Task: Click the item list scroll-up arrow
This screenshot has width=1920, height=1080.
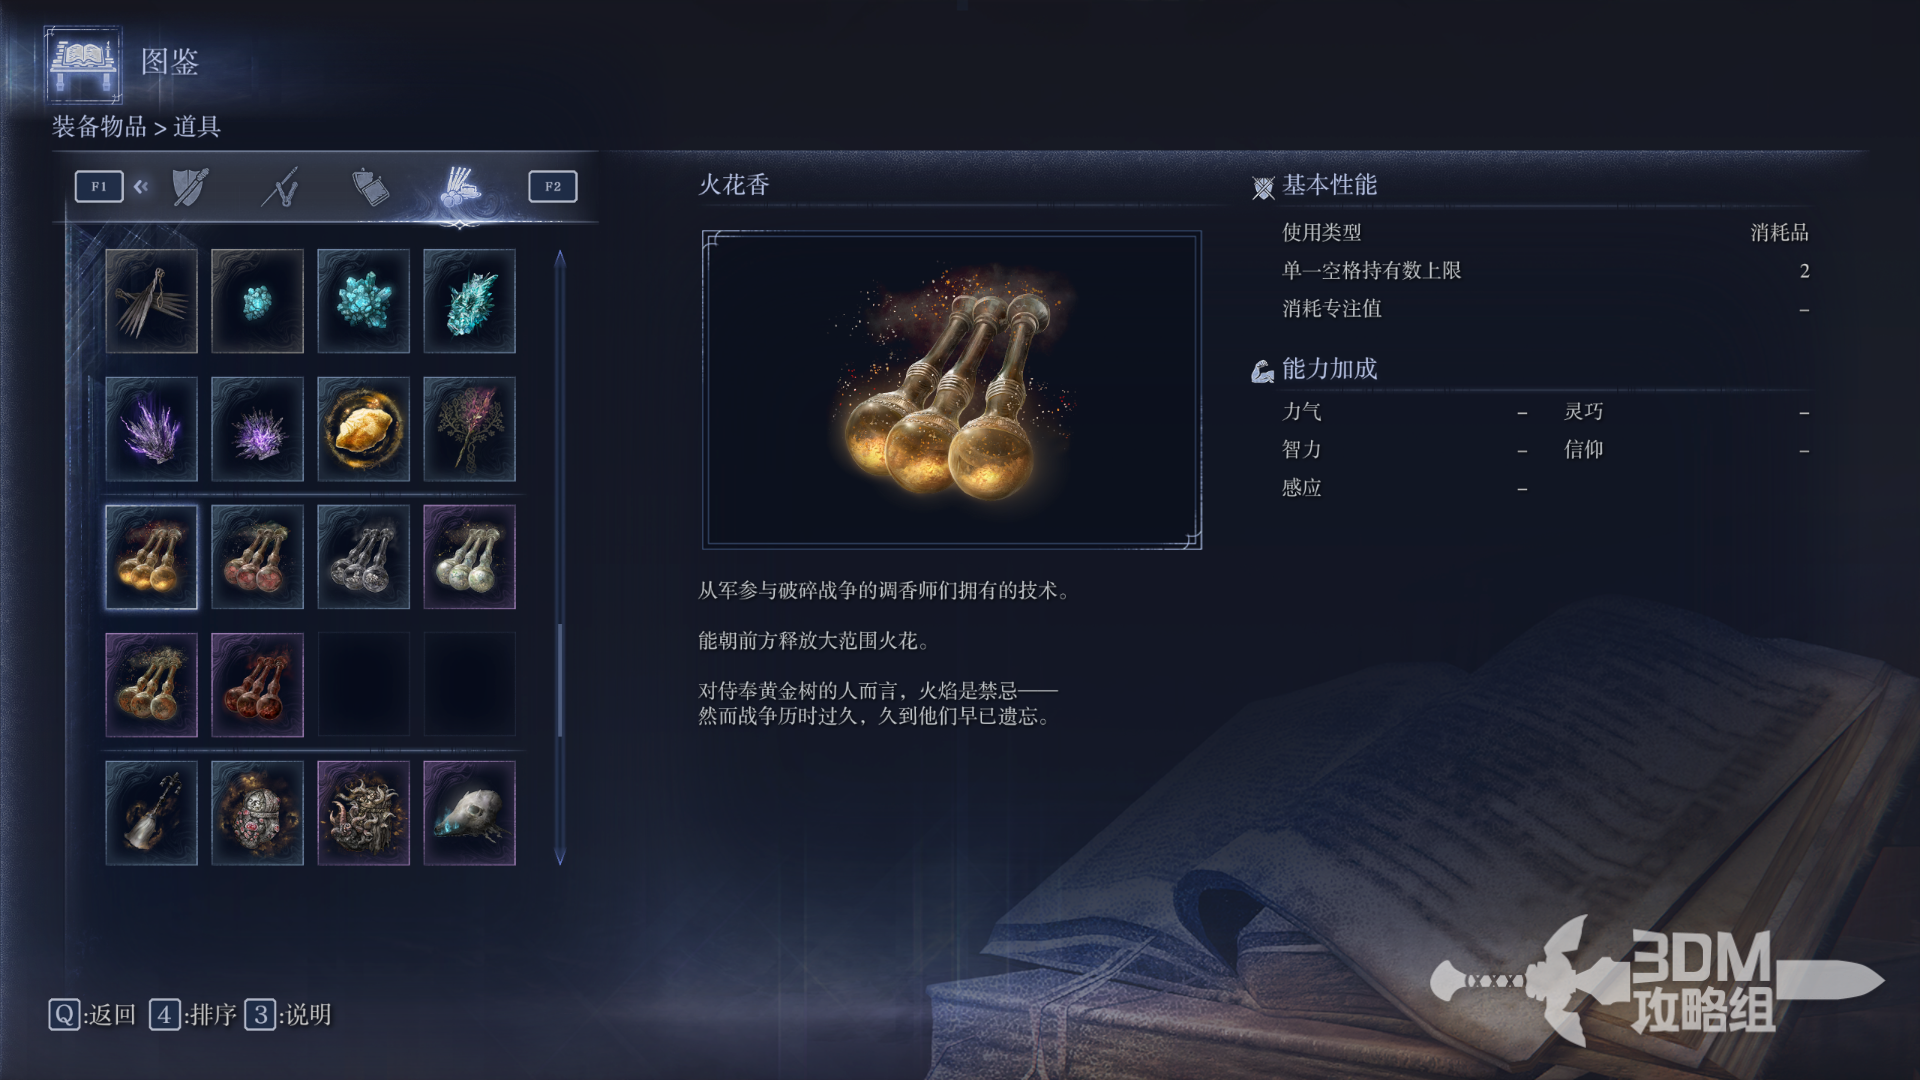Action: coord(560,258)
